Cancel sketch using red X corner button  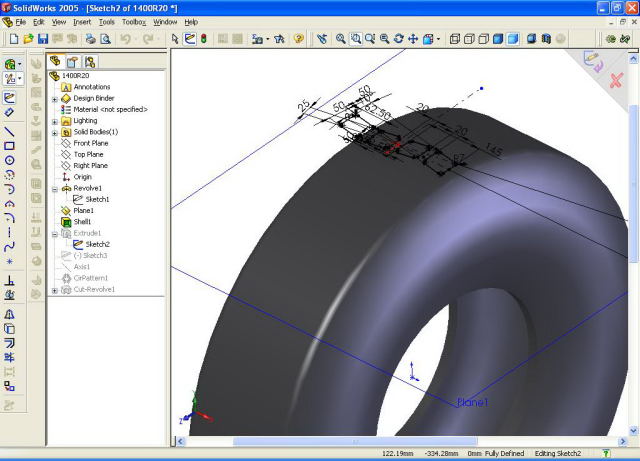[x=616, y=79]
